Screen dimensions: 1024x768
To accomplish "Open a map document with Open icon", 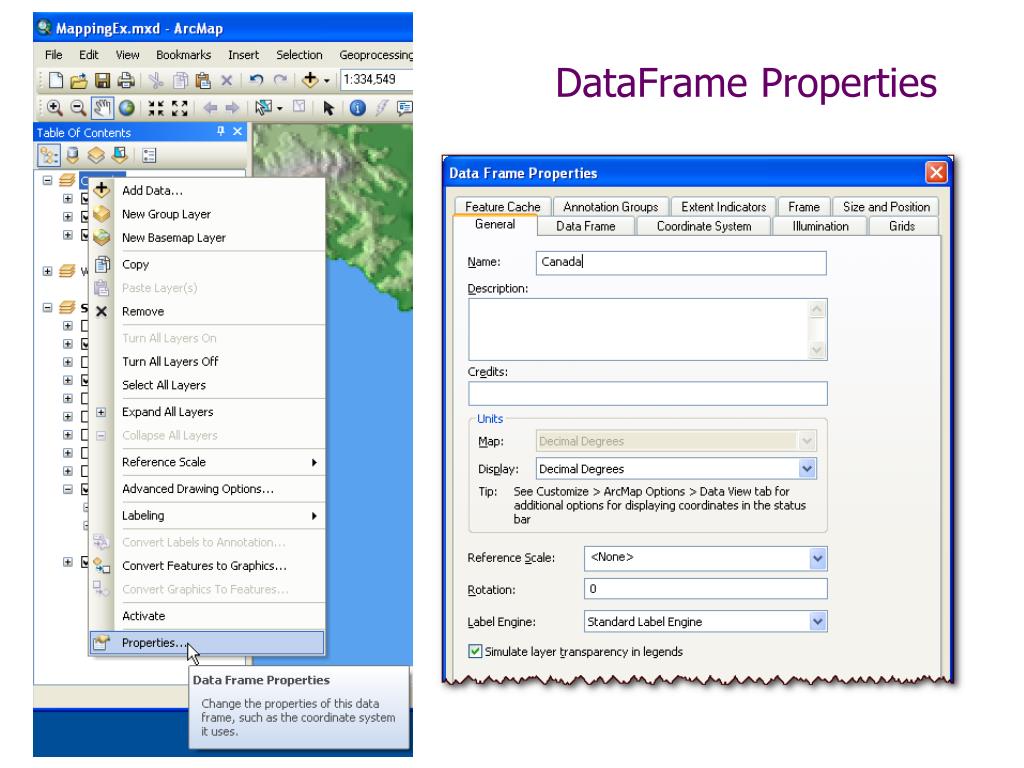I will coord(79,80).
